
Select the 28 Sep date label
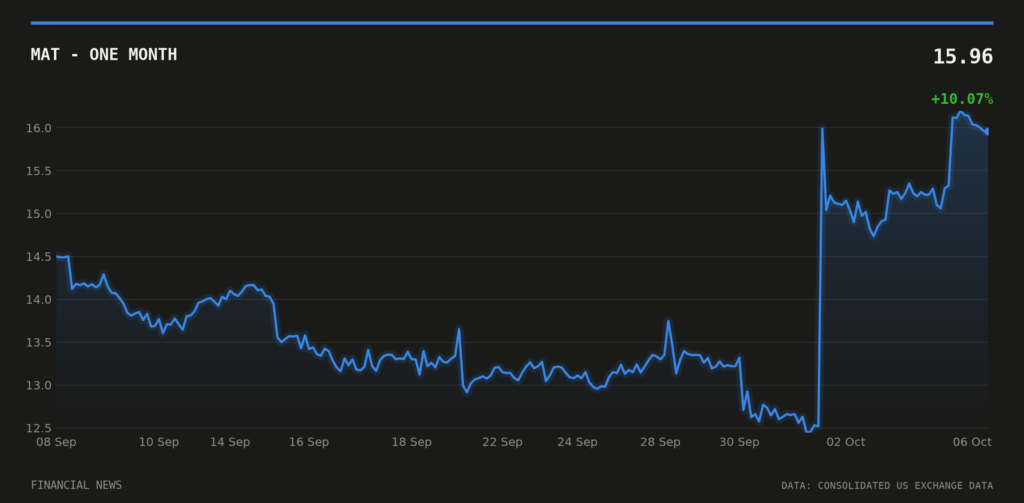click(660, 442)
